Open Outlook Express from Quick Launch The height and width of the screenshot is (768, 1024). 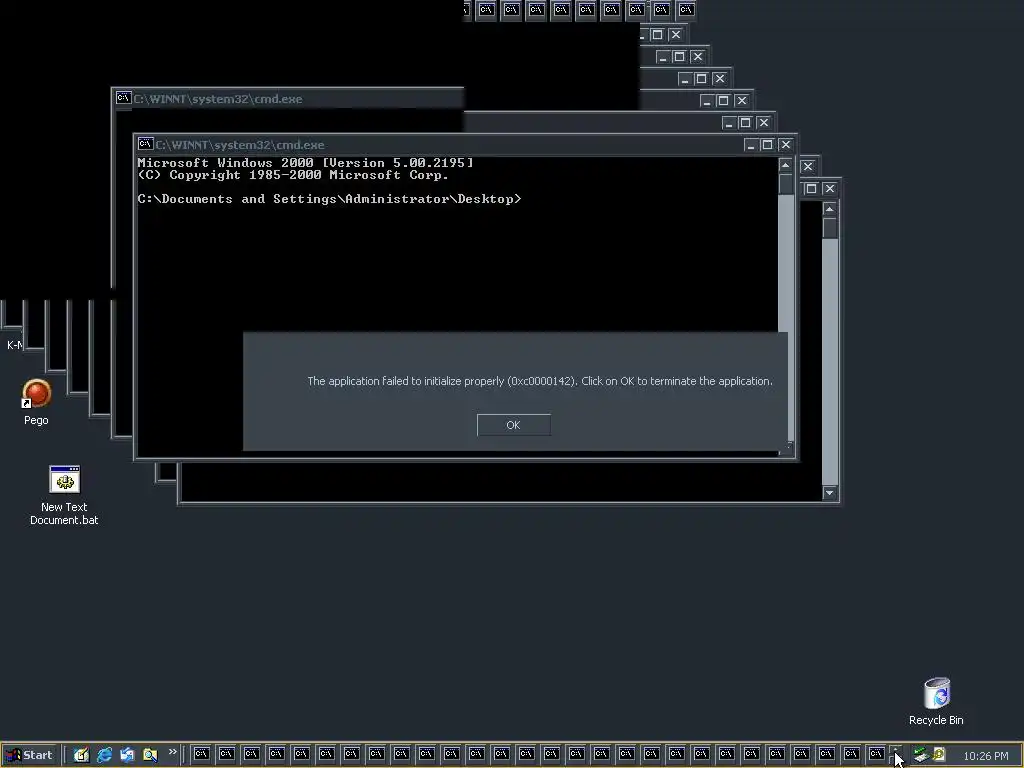pos(127,755)
